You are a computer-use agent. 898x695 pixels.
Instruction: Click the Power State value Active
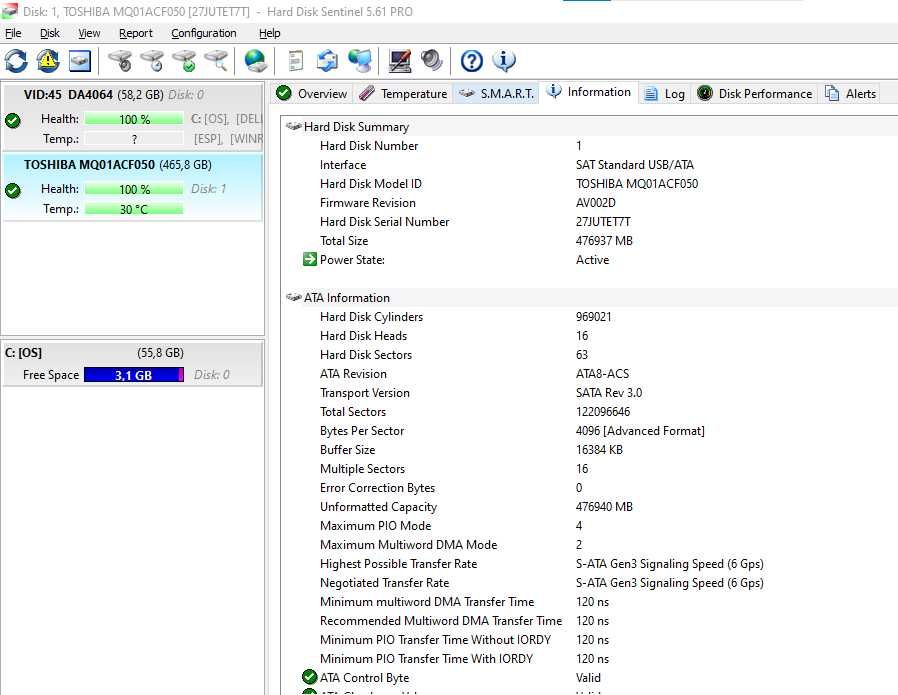tap(592, 260)
